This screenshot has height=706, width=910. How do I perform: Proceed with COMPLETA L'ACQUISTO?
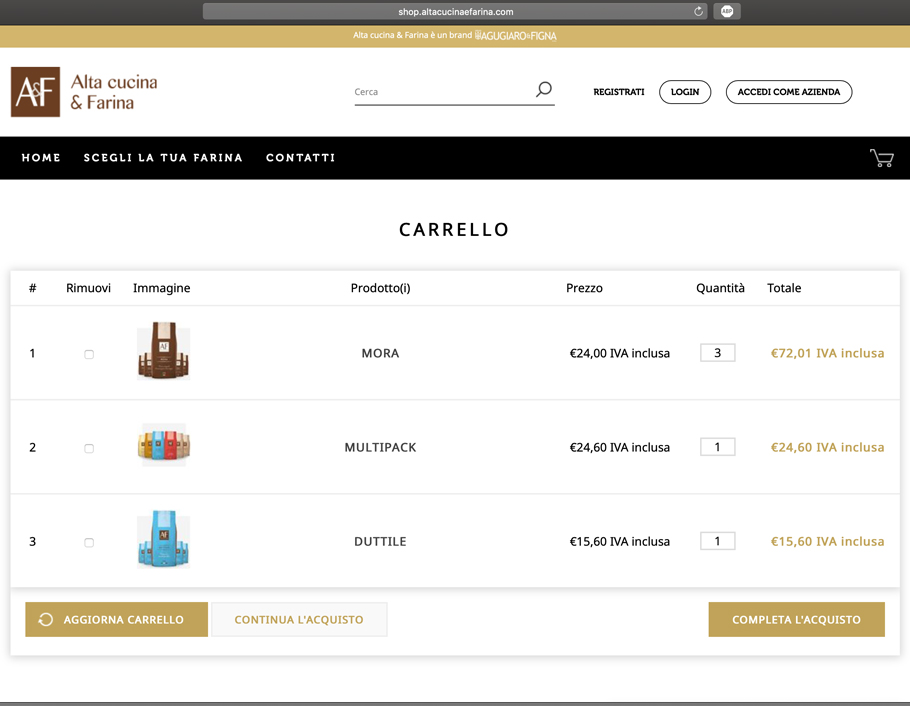tap(796, 619)
